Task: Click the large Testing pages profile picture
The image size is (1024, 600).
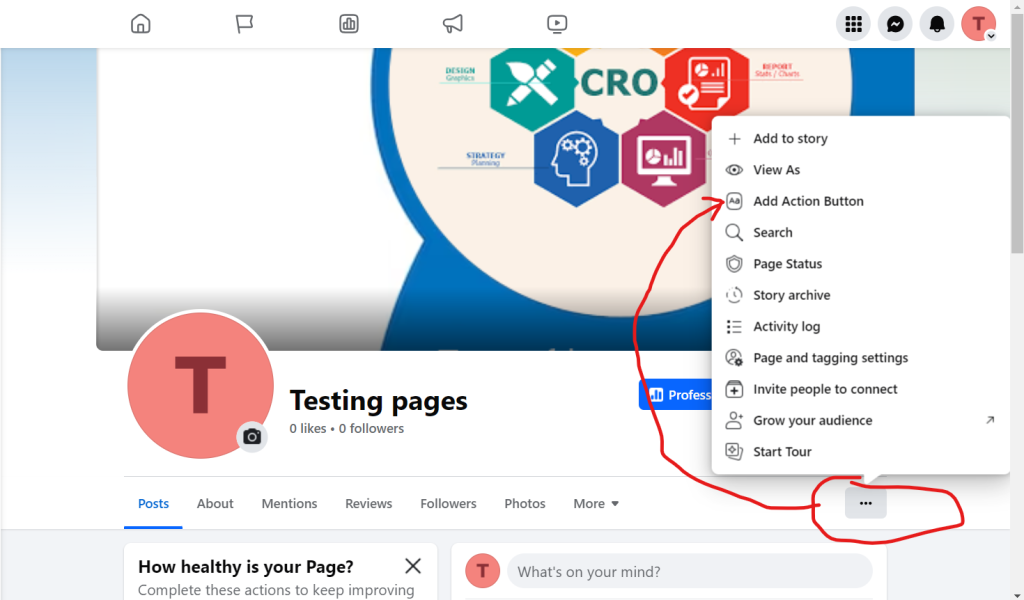Action: 200,385
